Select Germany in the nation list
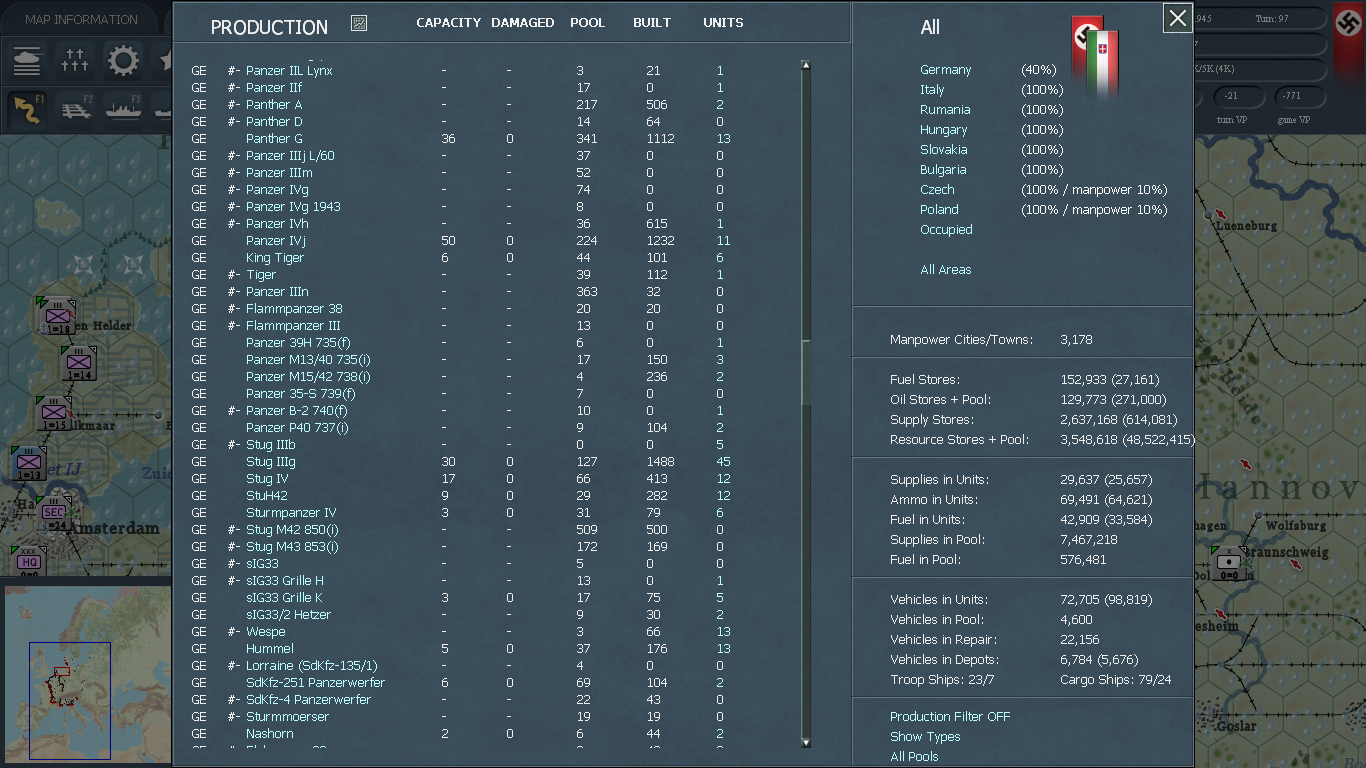Image resolution: width=1366 pixels, height=768 pixels. tap(946, 70)
